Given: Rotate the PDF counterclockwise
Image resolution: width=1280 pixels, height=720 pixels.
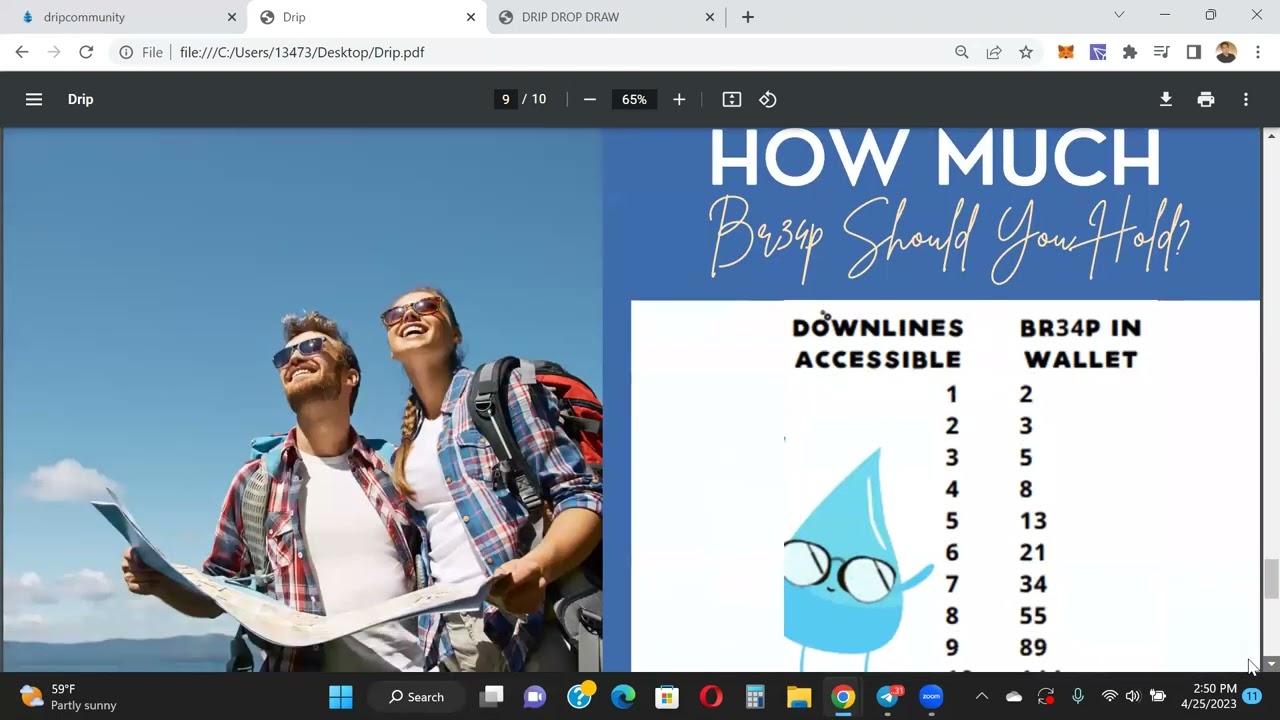Looking at the screenshot, I should 768,99.
